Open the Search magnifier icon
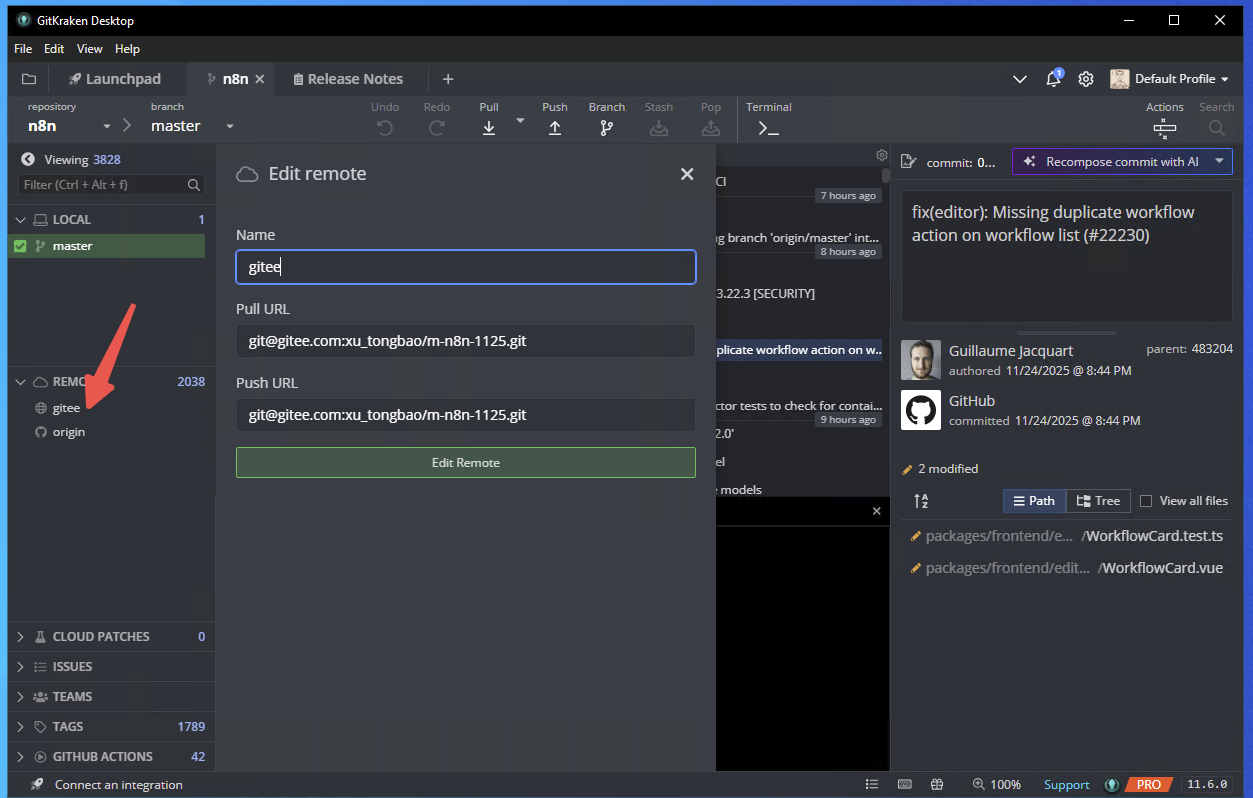Screen dimensions: 1253x798 (1217, 128)
